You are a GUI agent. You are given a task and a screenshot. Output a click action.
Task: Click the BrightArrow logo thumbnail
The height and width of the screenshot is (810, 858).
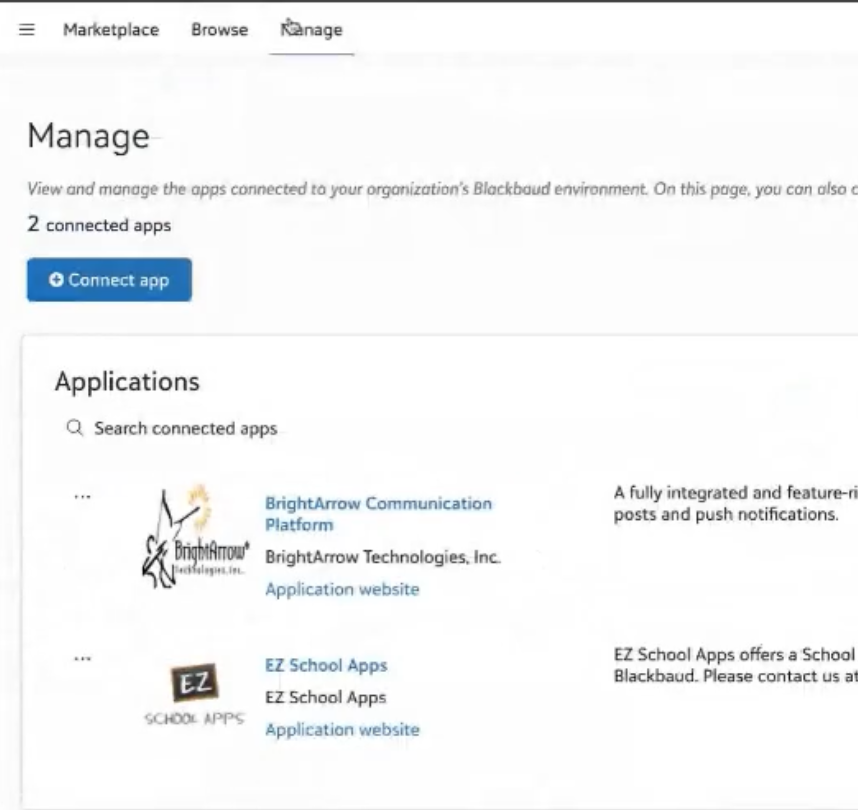pos(195,537)
